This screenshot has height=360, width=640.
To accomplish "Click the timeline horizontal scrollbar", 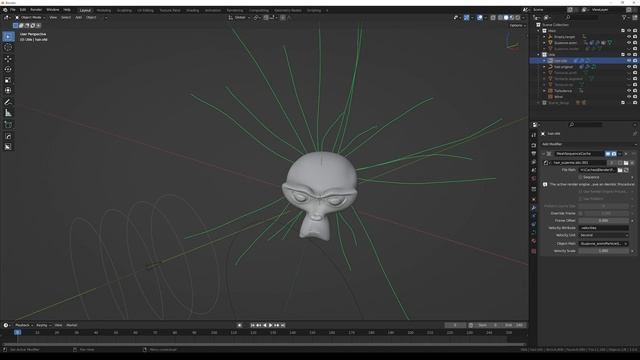I will pos(263,344).
